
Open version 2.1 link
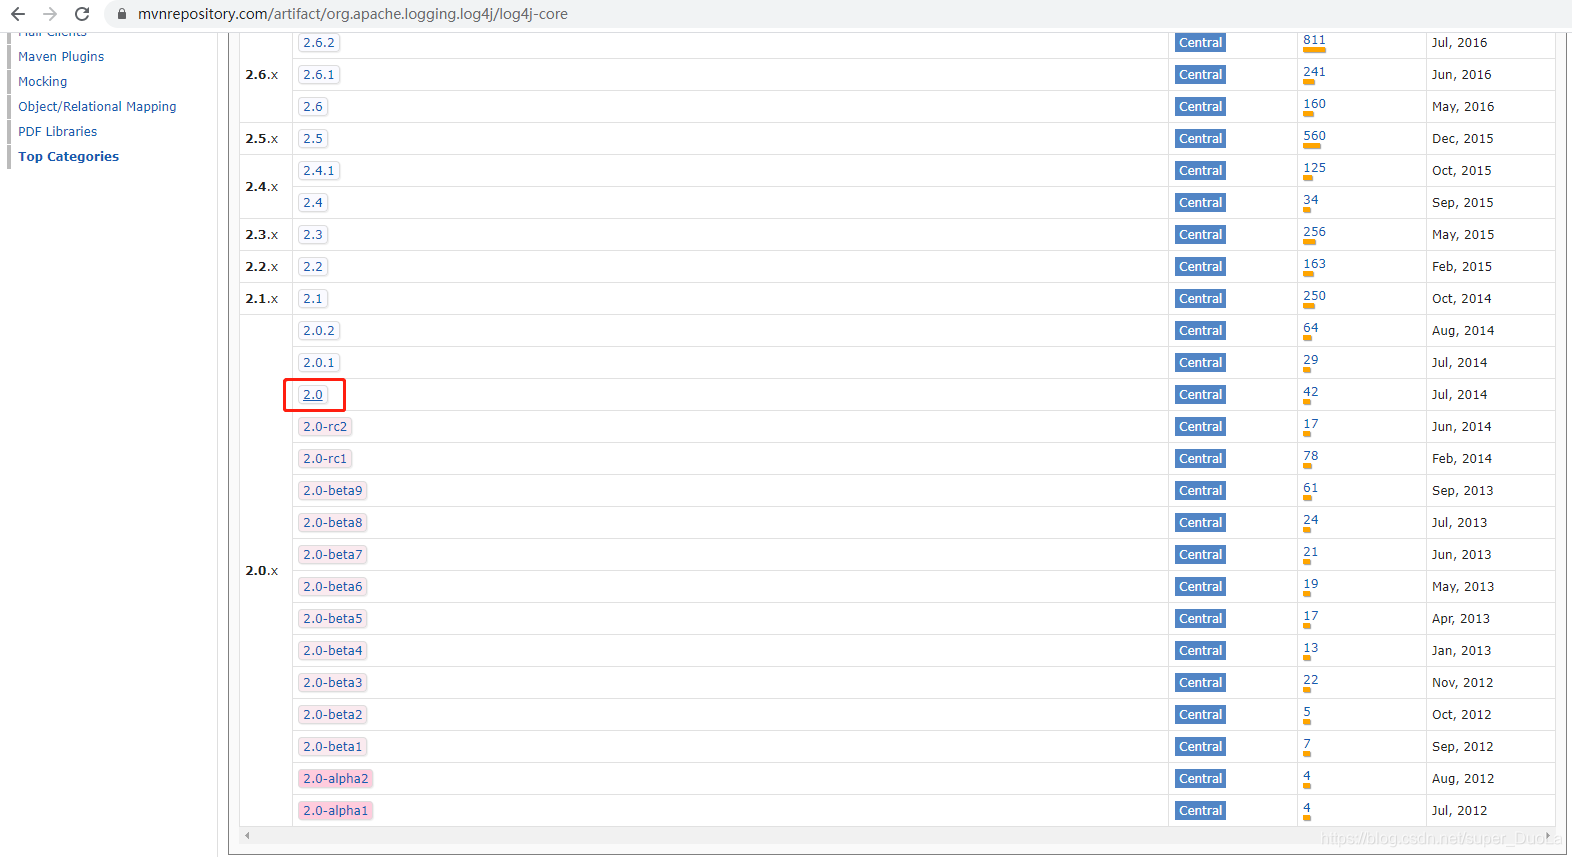[313, 299]
